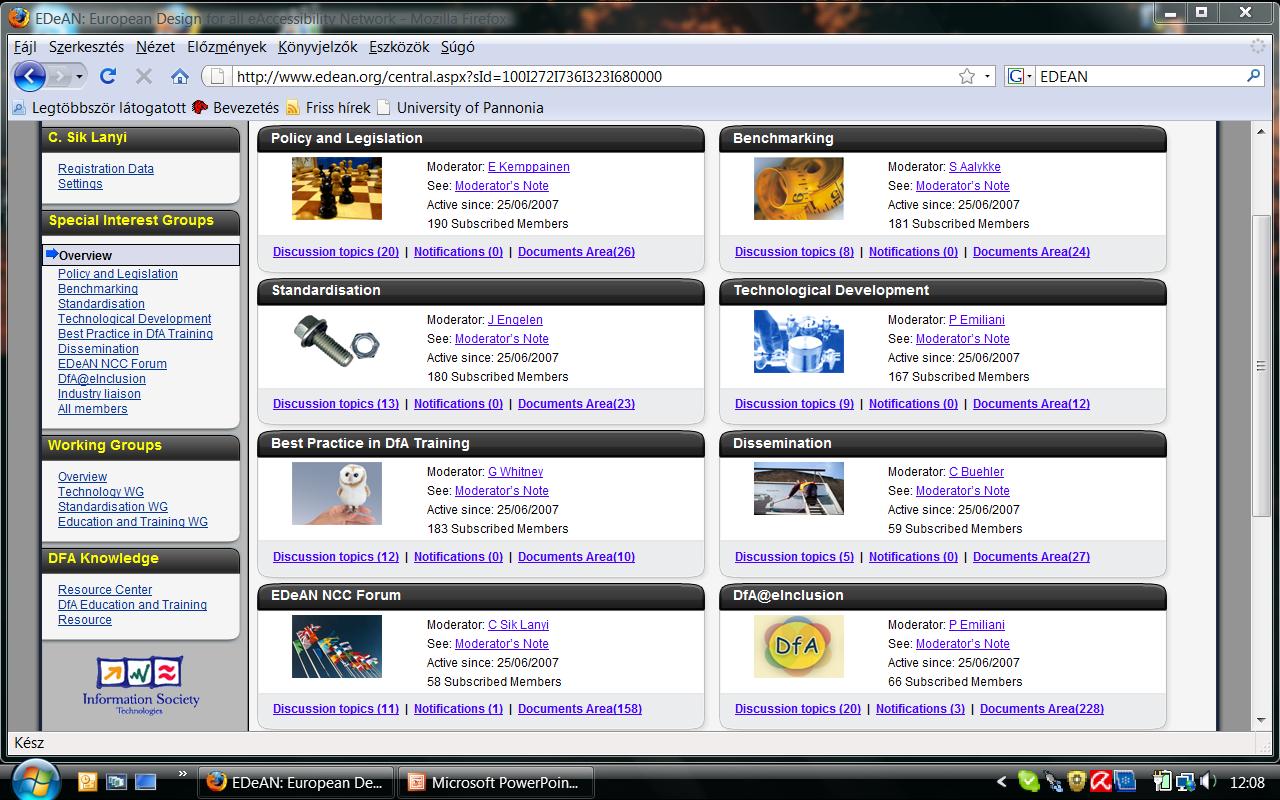This screenshot has width=1280, height=800.
Task: Open moderator E Kemppainen profile link
Action: (x=529, y=167)
